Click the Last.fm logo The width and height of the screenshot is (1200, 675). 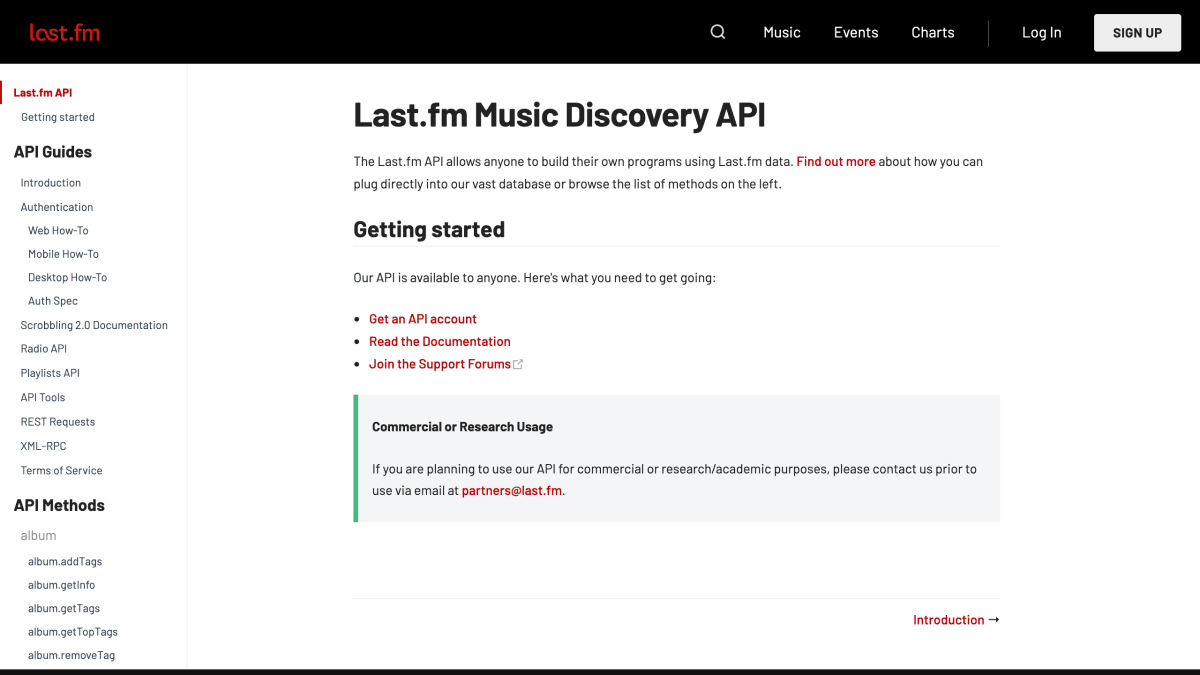(x=65, y=32)
